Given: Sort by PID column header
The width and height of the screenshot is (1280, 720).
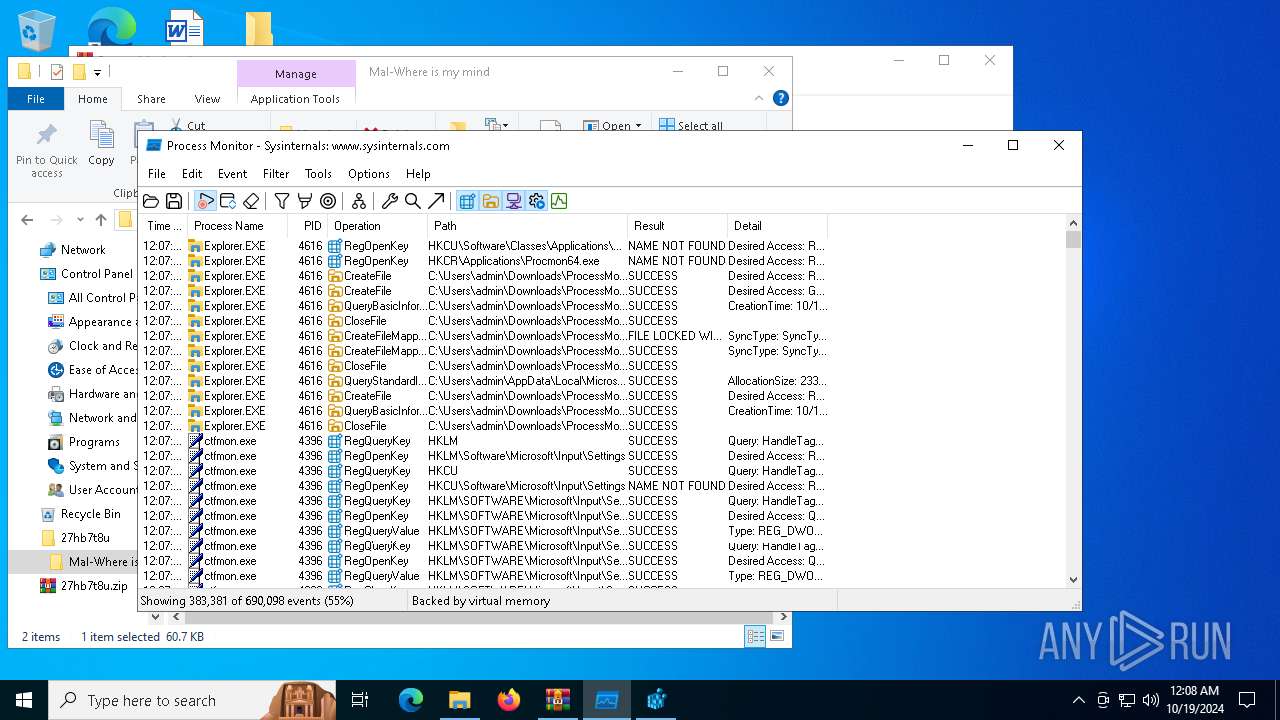Looking at the screenshot, I should pyautogui.click(x=307, y=226).
